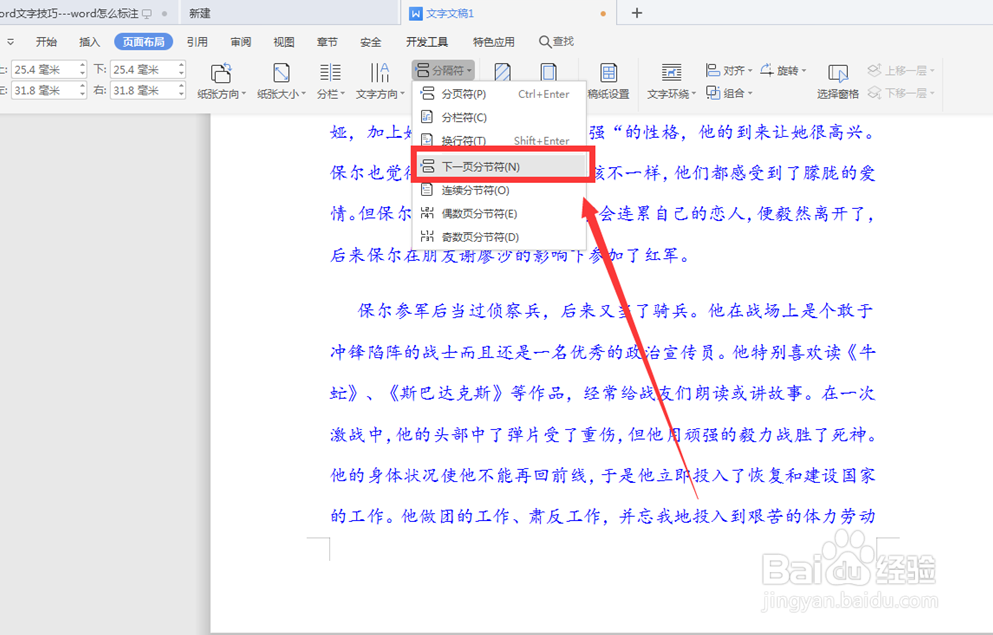
Task: Open the 特色应用 ribbon tab
Action: coord(493,42)
